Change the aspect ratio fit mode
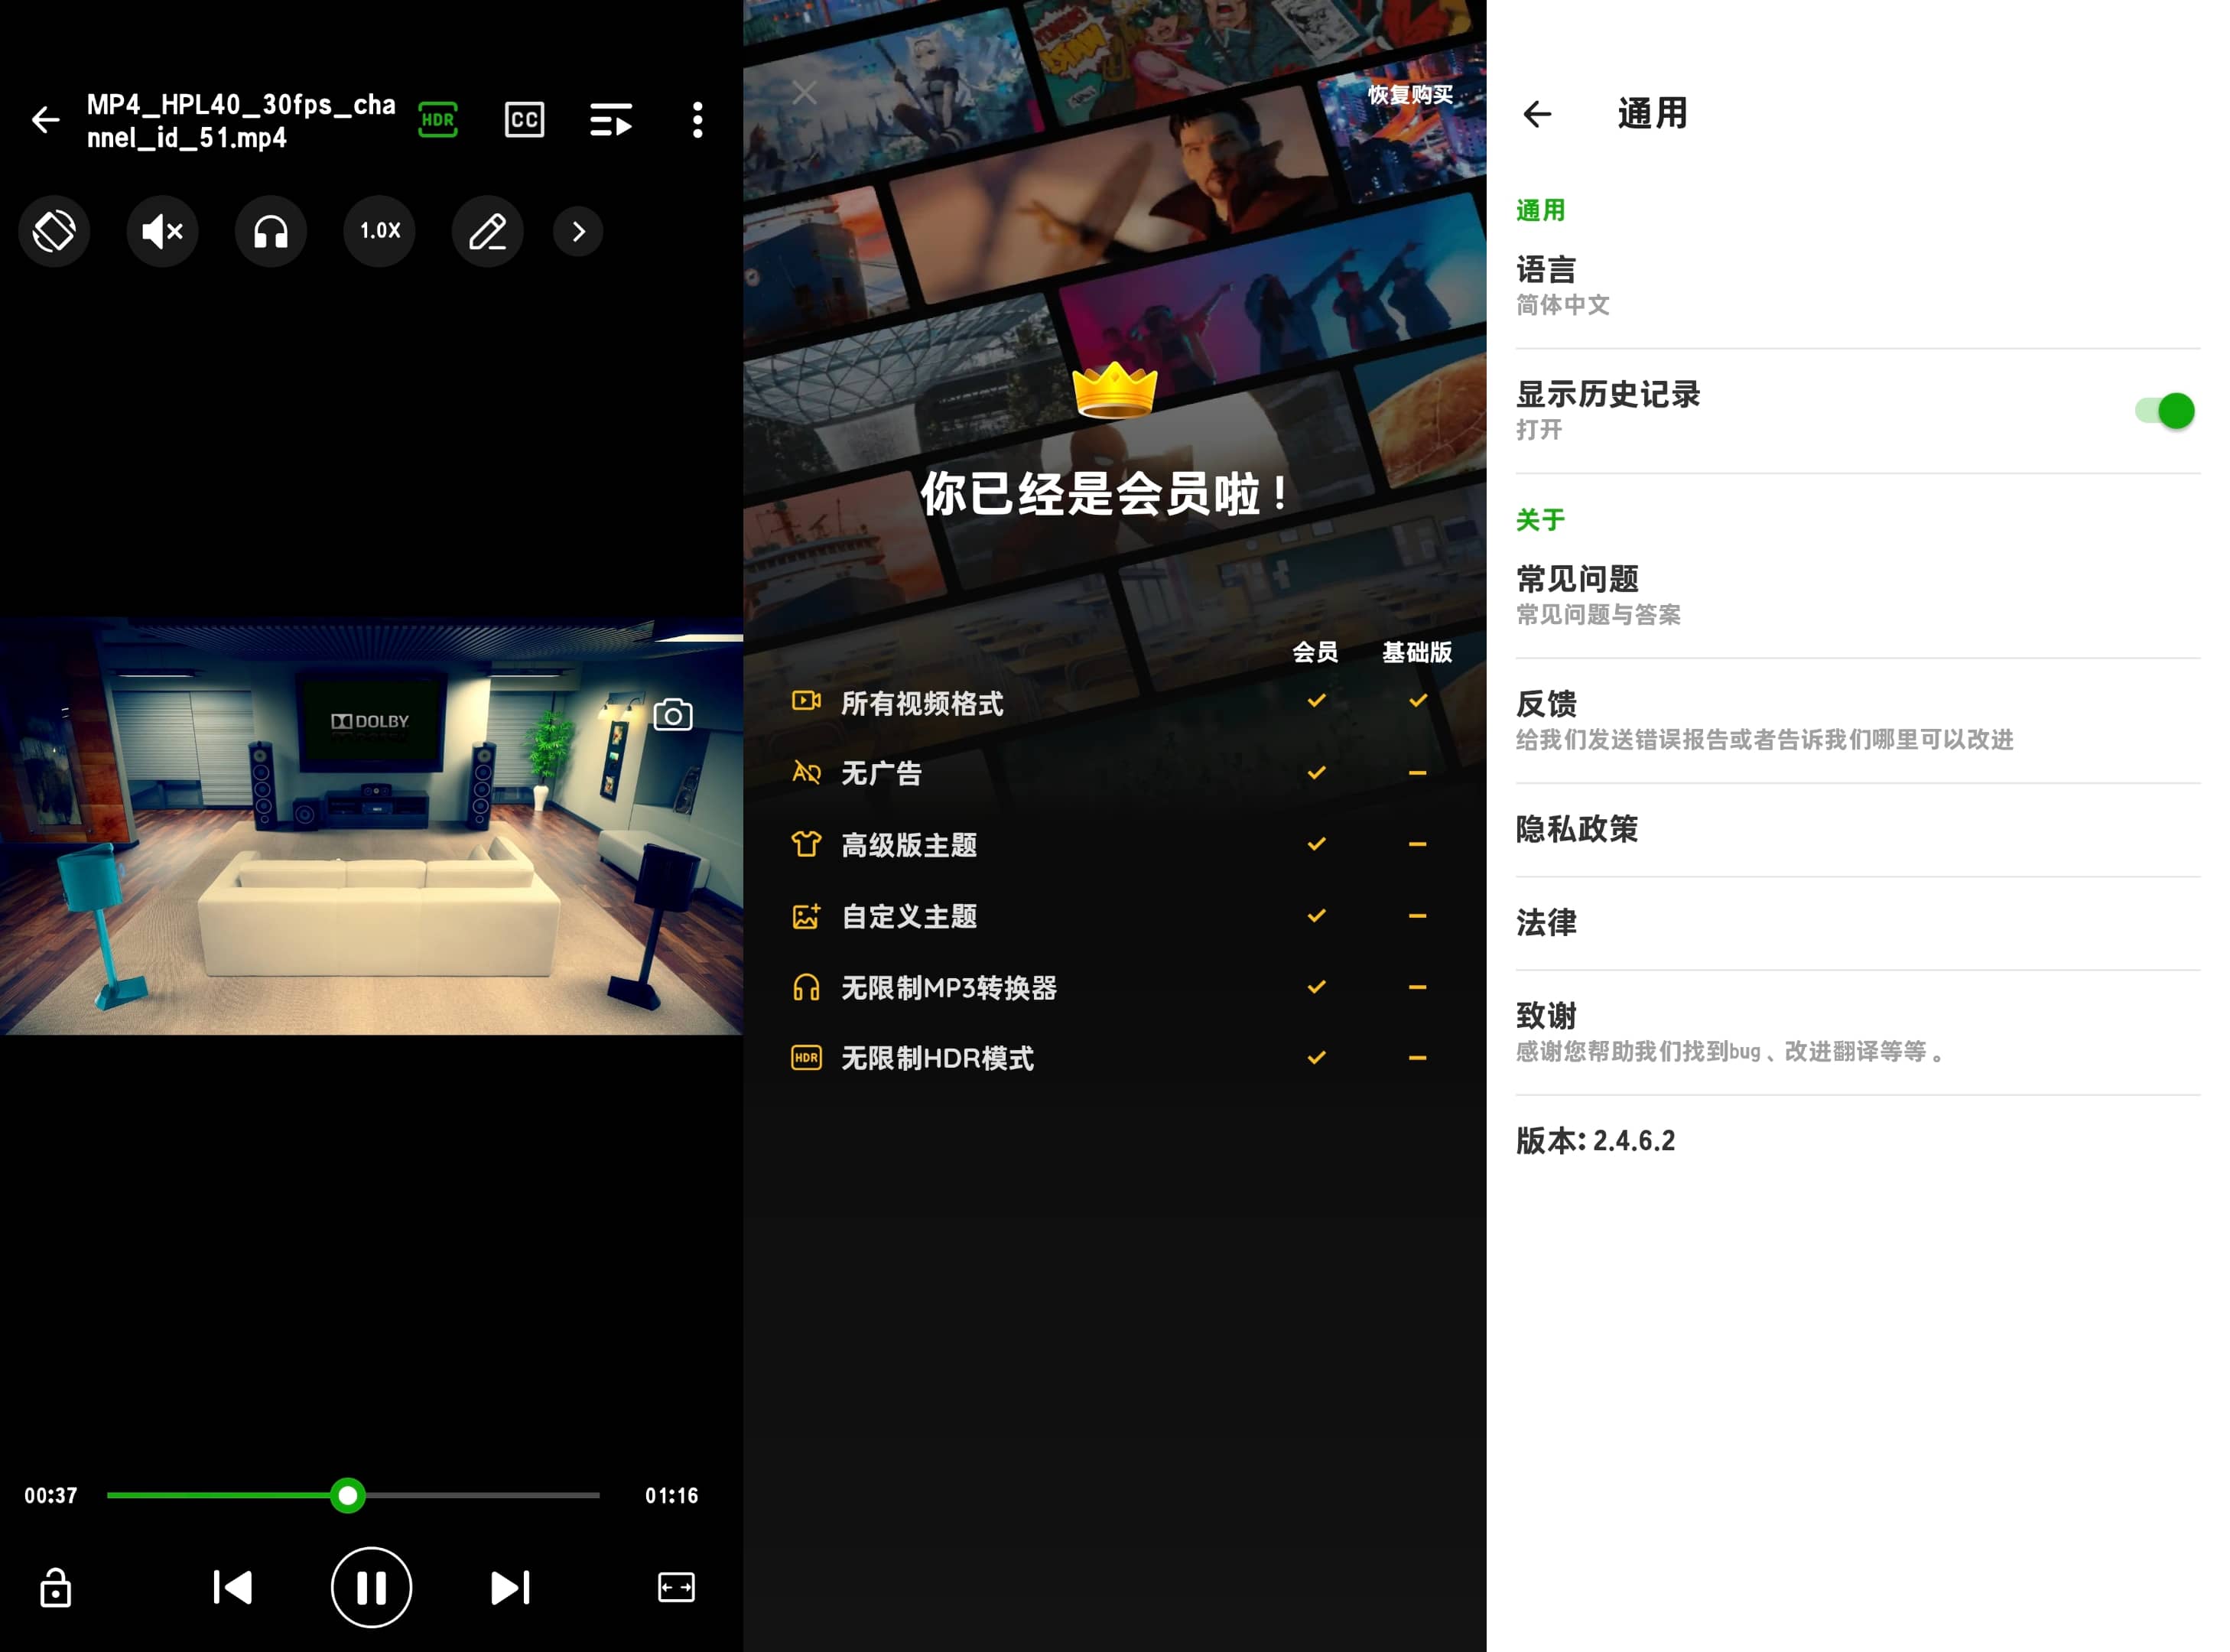 [x=676, y=1587]
